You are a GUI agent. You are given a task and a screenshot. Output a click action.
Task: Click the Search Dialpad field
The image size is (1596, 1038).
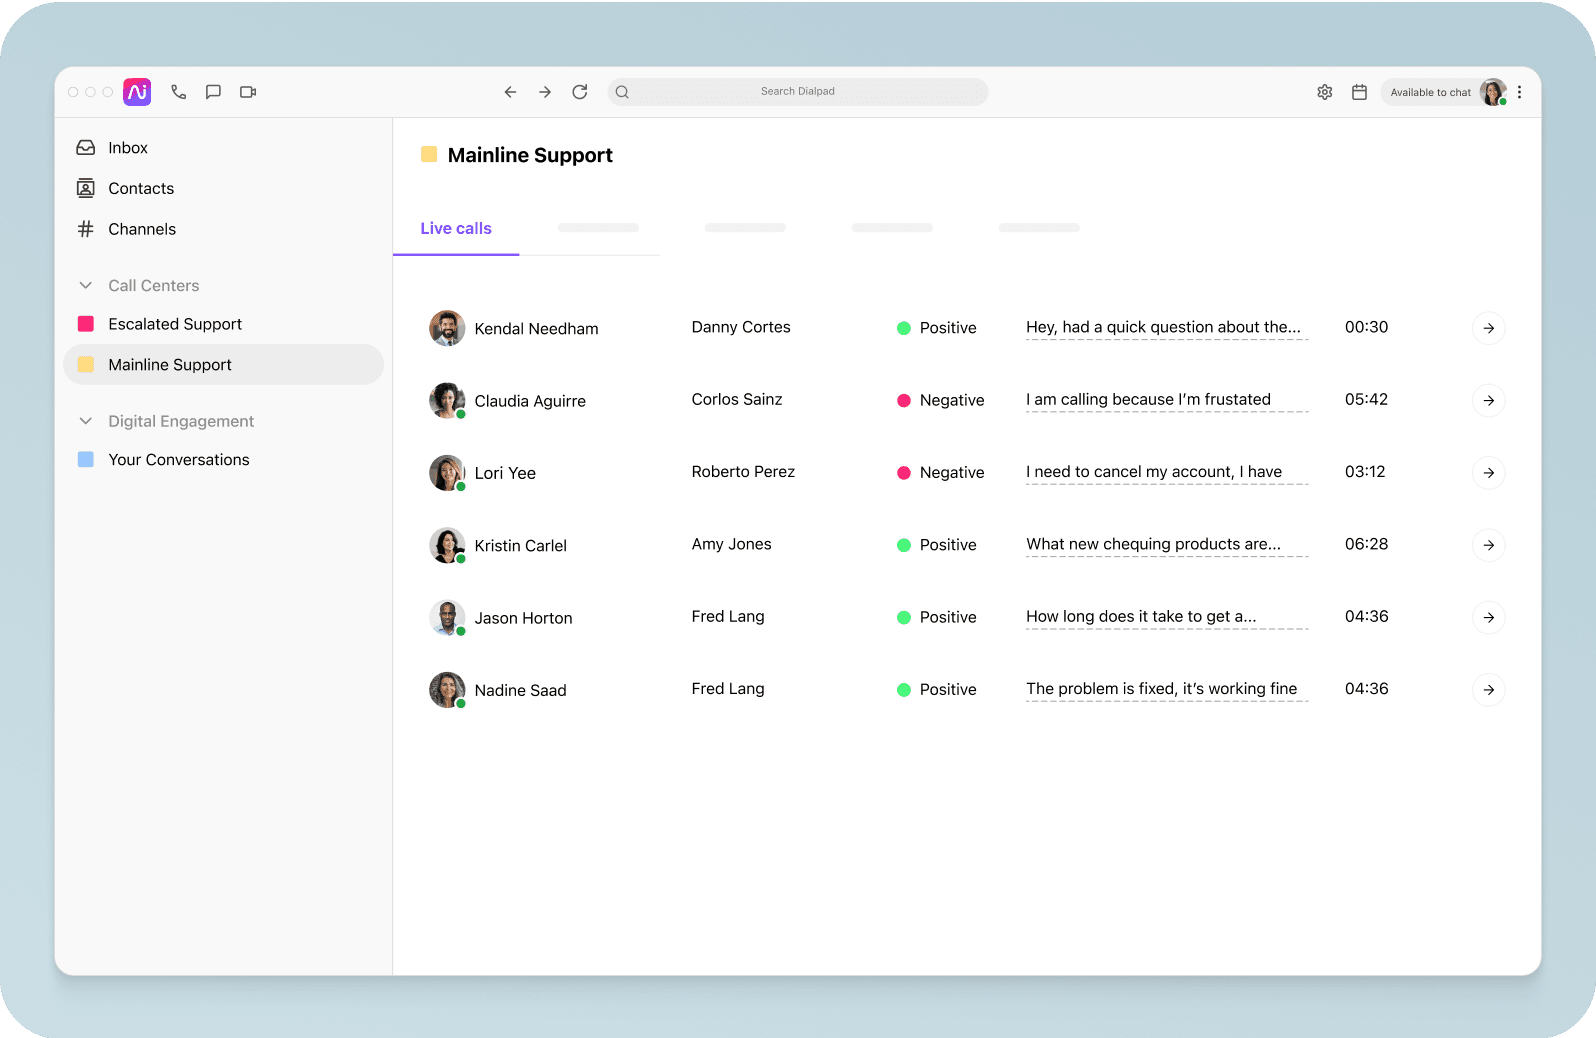797,92
